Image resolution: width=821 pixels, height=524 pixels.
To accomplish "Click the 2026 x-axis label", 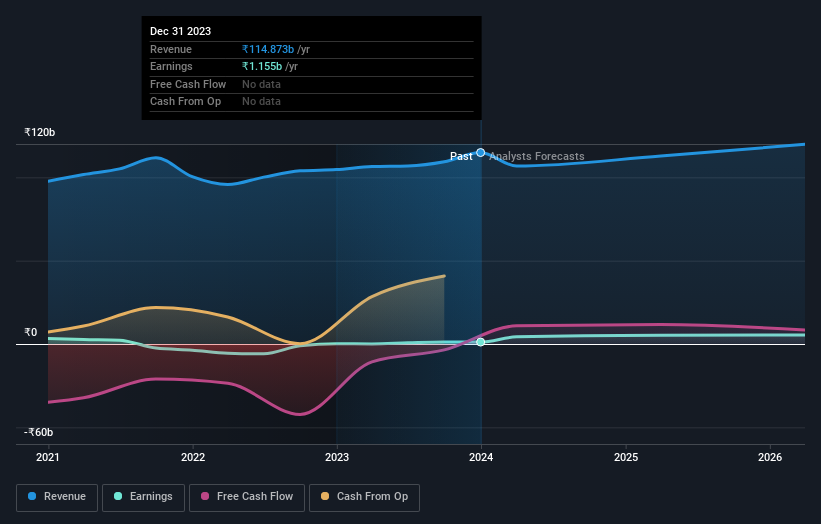I will click(x=770, y=457).
